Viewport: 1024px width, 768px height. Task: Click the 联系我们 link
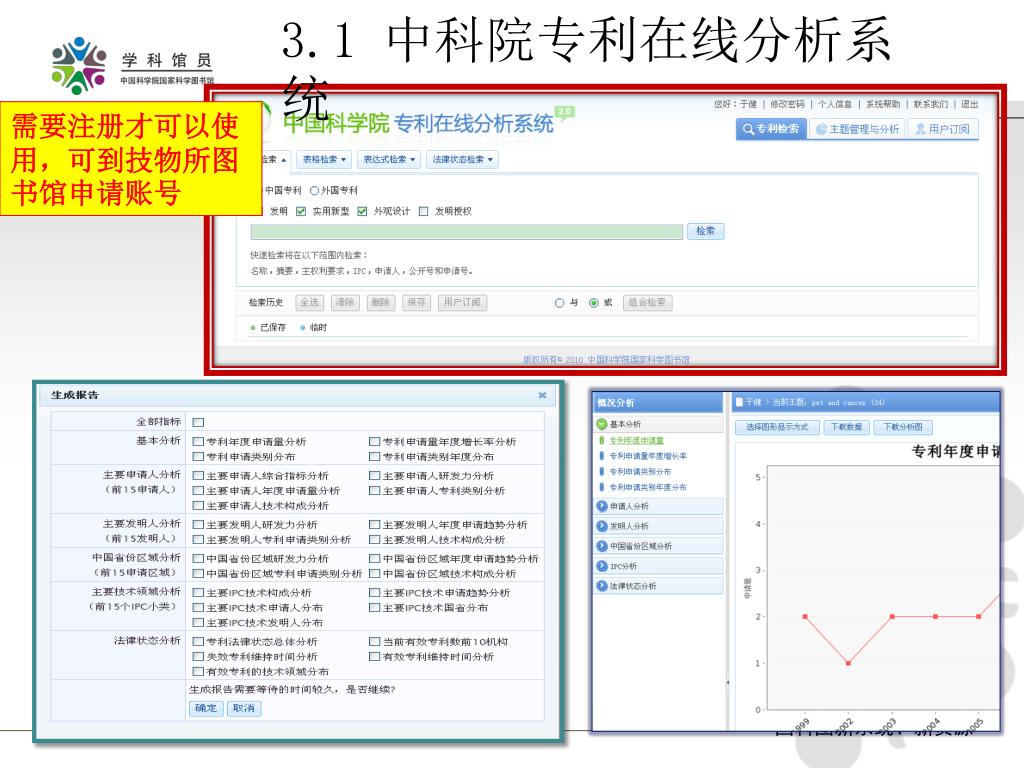point(931,104)
